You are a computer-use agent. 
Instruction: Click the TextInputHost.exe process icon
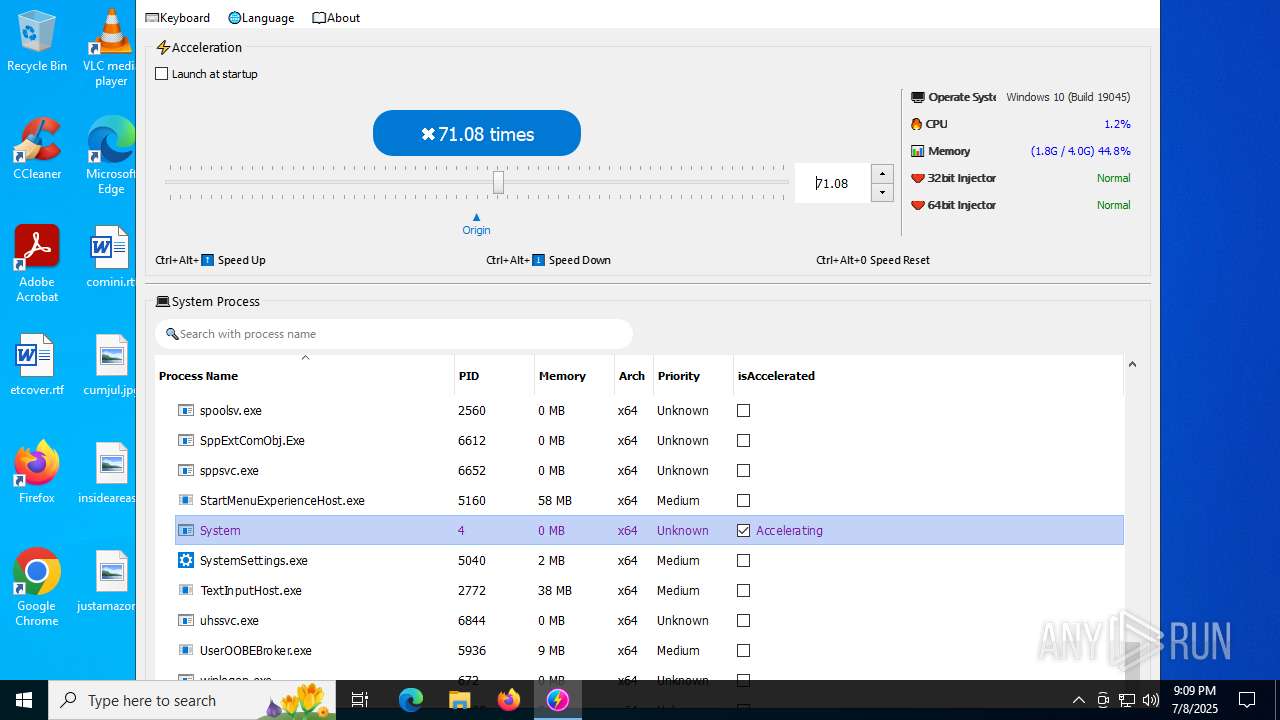coord(185,591)
